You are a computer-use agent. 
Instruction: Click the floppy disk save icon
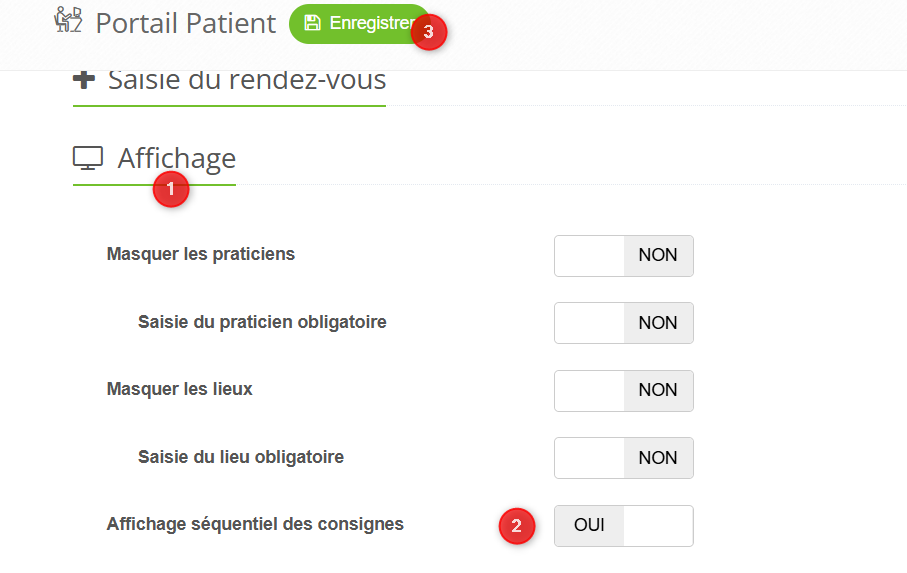click(312, 23)
